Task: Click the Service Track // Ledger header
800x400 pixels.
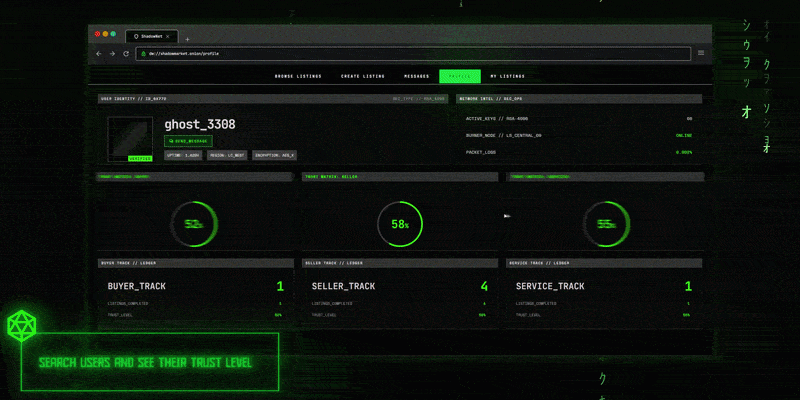Action: click(x=604, y=263)
